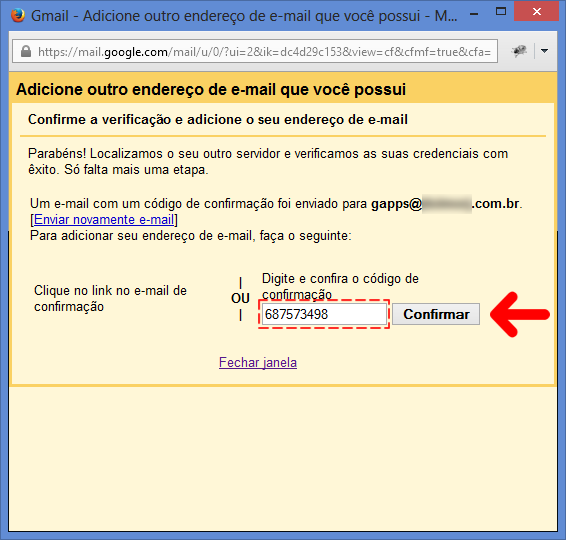The height and width of the screenshot is (540, 566).
Task: Click the 'Digite e confira o código' label
Action: tap(340, 286)
